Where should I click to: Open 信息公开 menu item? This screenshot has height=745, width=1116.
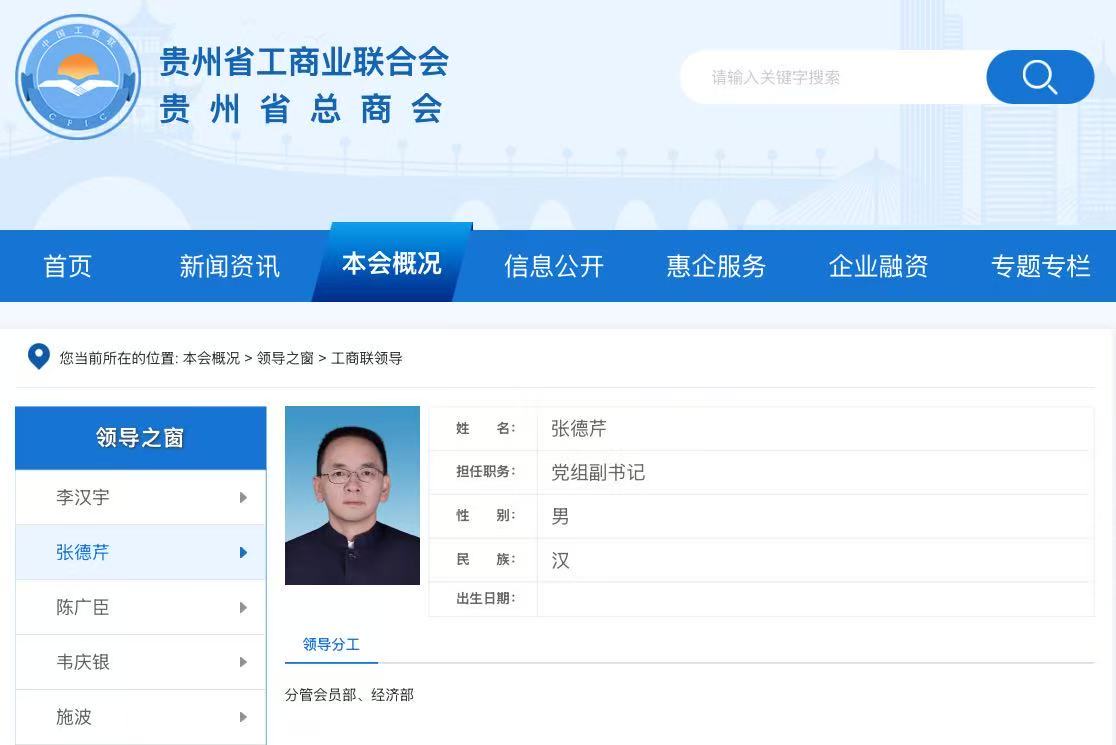(x=554, y=266)
